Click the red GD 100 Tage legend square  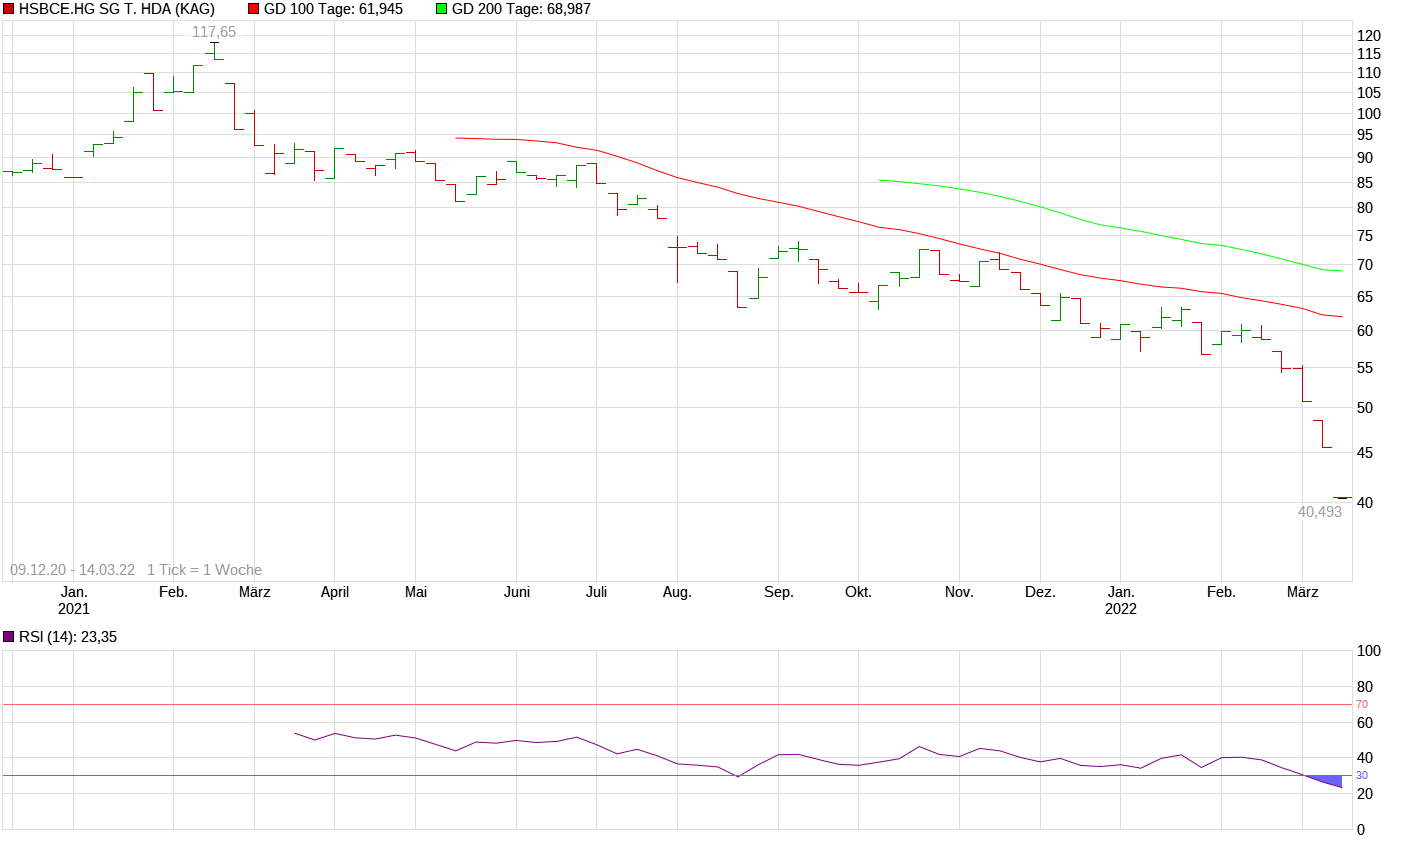tap(254, 9)
